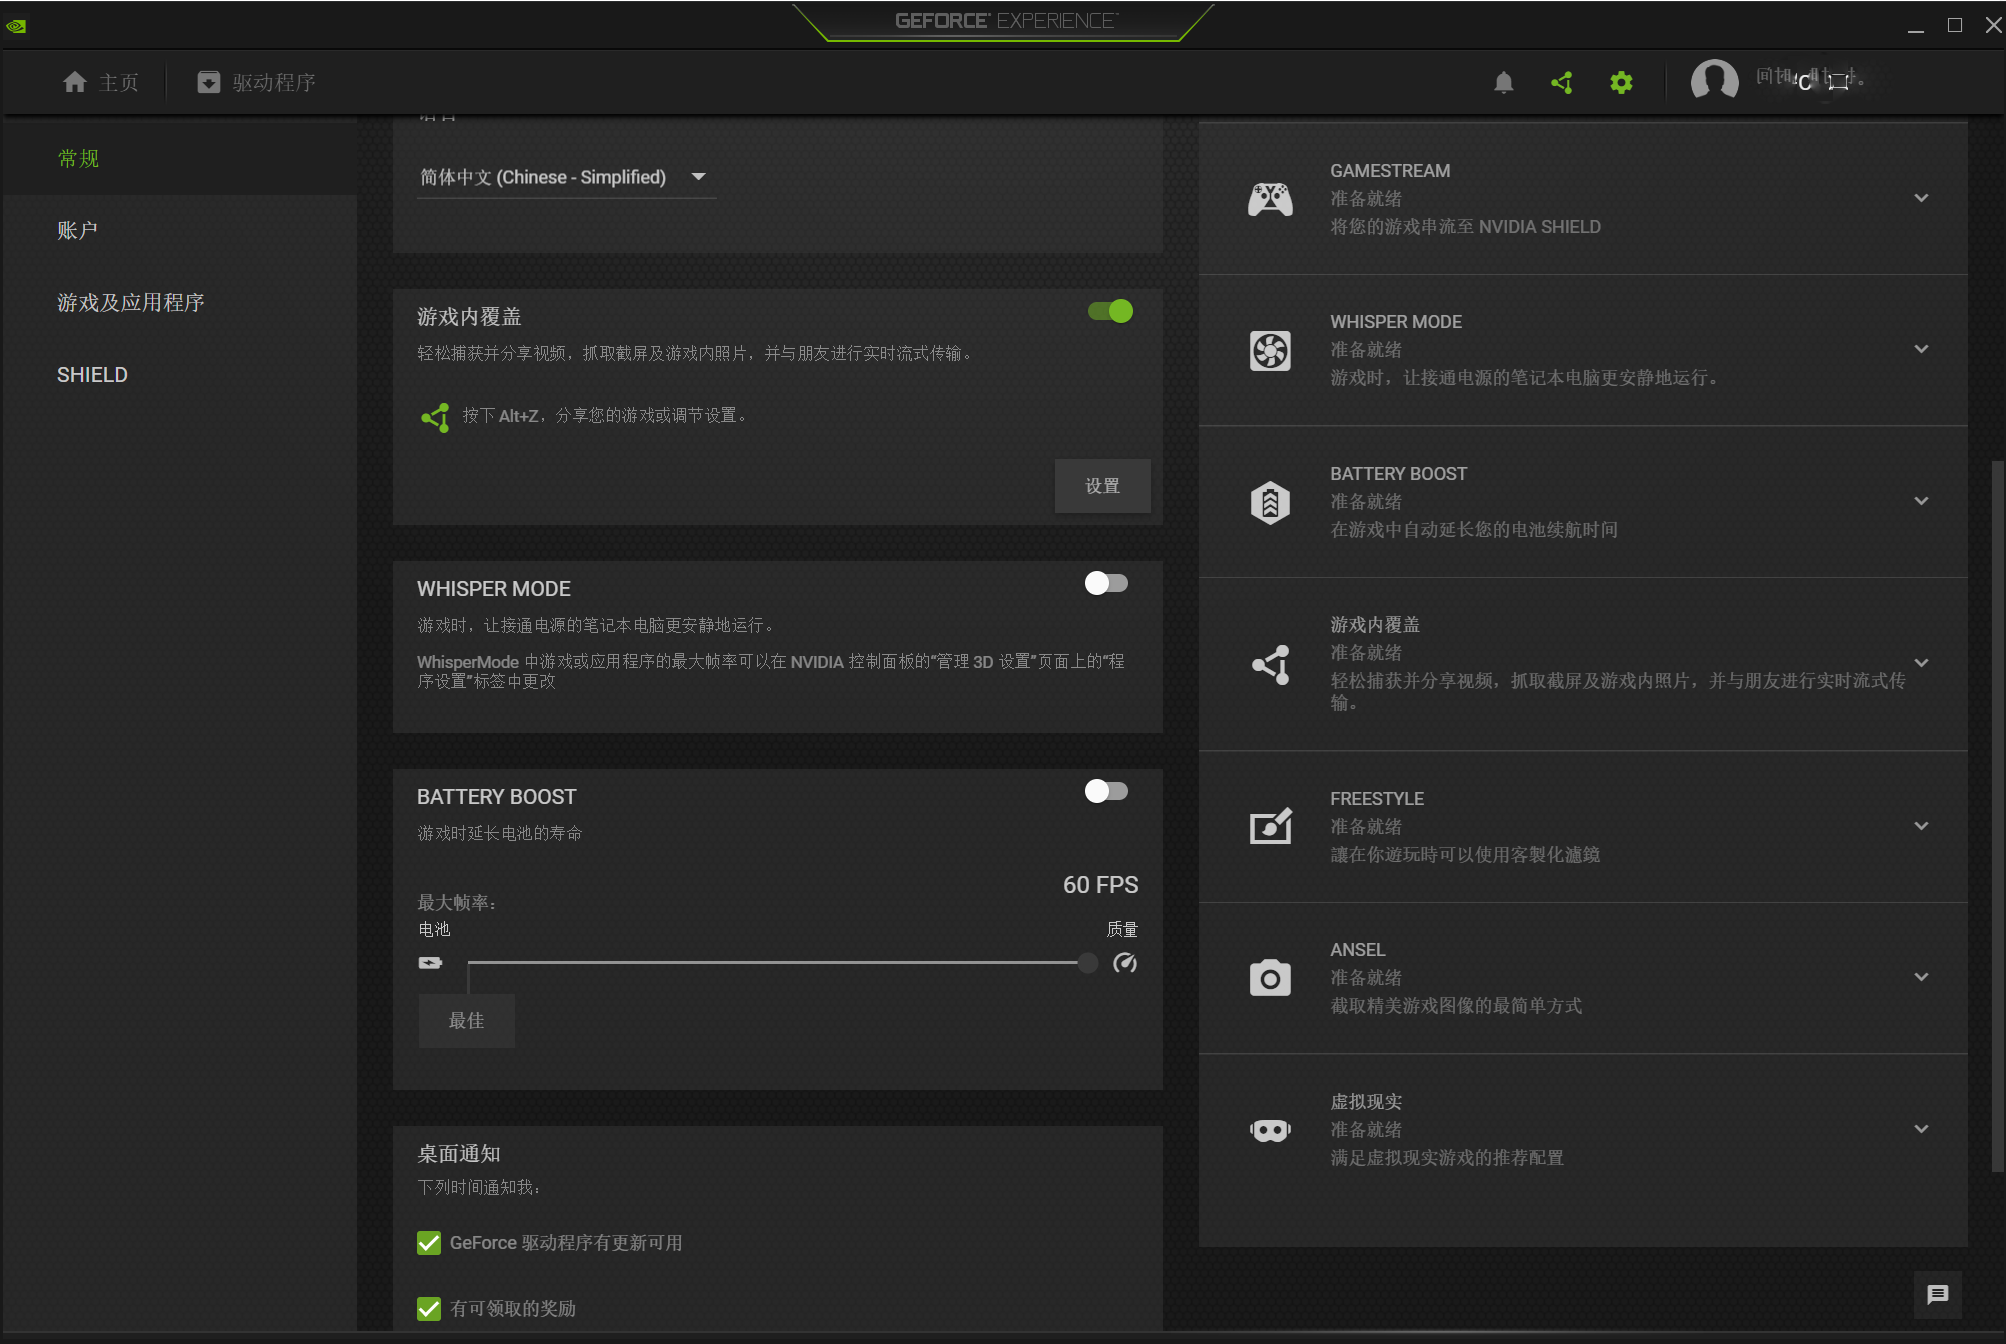Click the Ansel camera icon
This screenshot has height=1344, width=2006.
[x=1270, y=978]
